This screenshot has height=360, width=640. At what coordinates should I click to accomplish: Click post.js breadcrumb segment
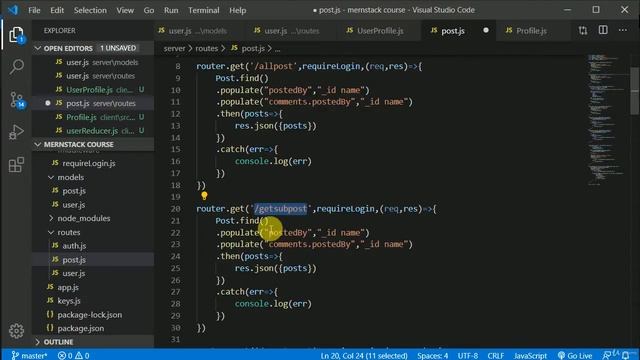tap(248, 49)
